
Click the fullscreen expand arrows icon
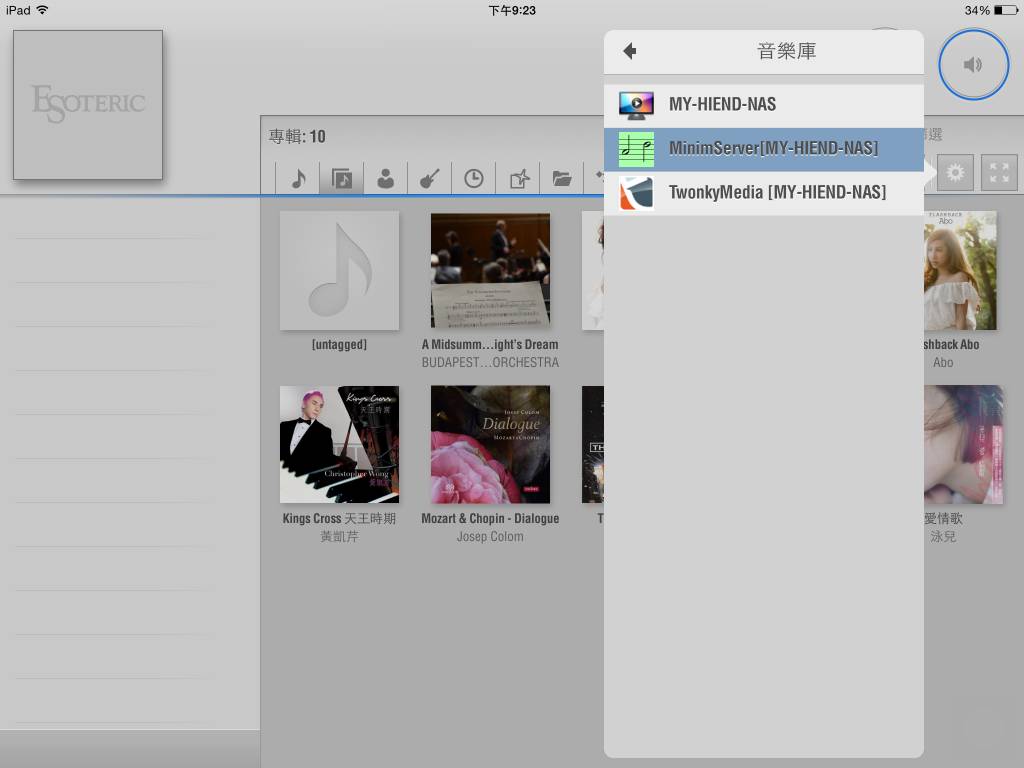(x=999, y=172)
